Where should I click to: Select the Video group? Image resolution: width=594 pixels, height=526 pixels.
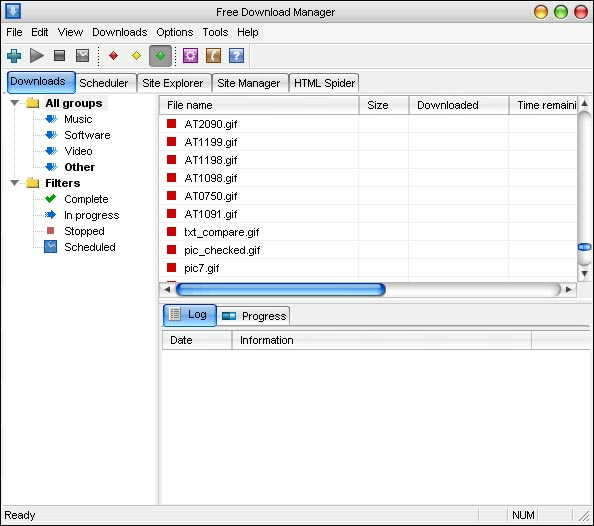(x=78, y=151)
